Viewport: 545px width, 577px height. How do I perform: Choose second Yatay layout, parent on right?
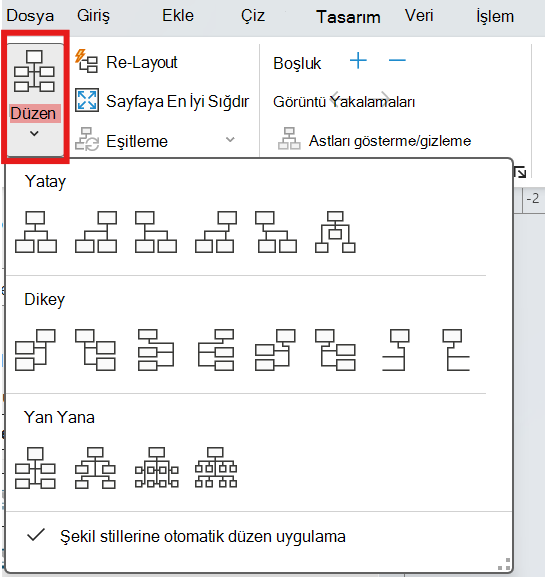(x=96, y=232)
